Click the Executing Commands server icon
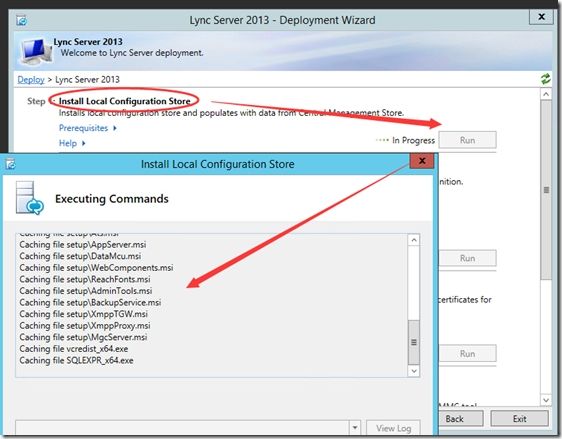 [x=30, y=198]
